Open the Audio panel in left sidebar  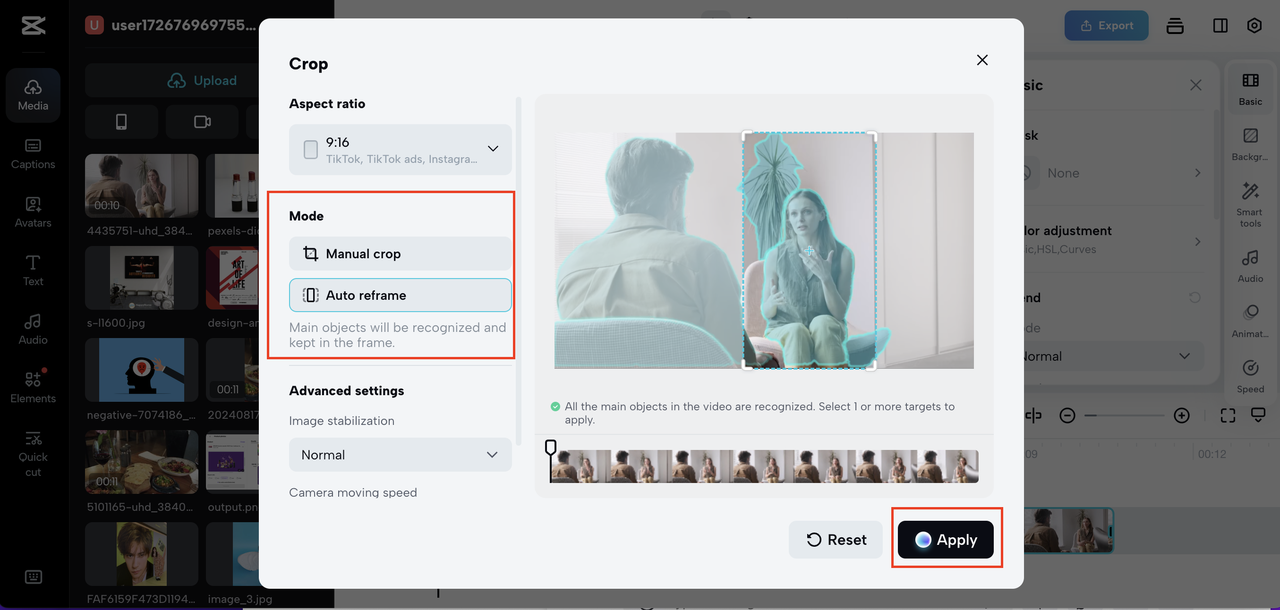pos(33,329)
